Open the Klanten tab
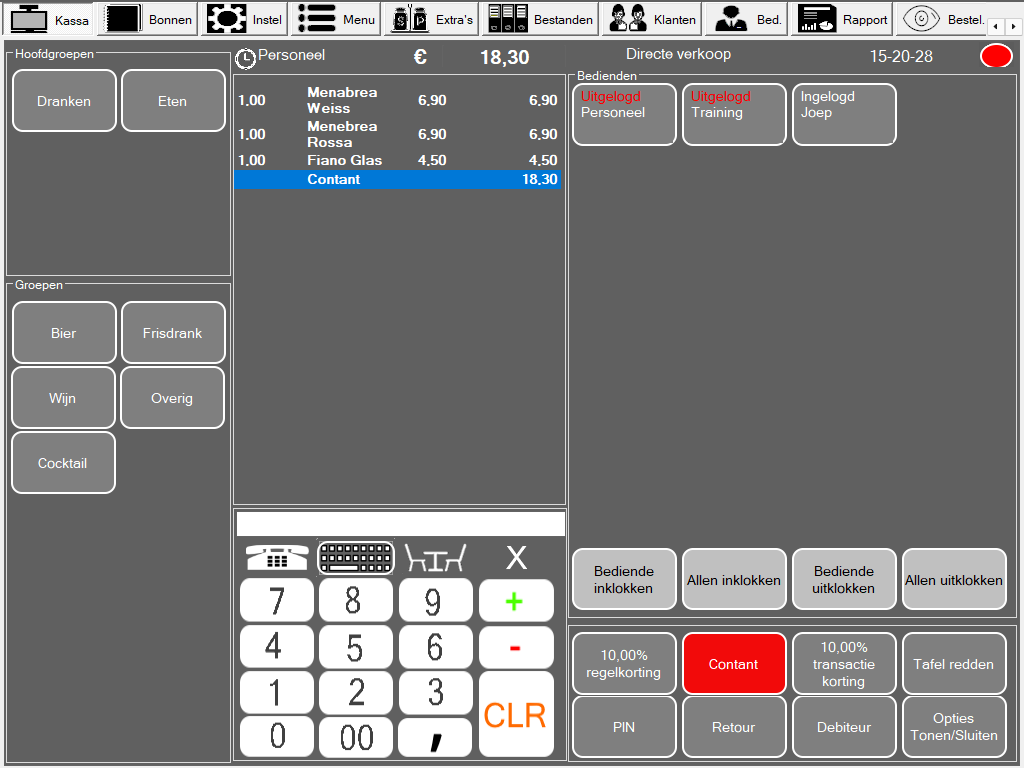 pos(653,19)
